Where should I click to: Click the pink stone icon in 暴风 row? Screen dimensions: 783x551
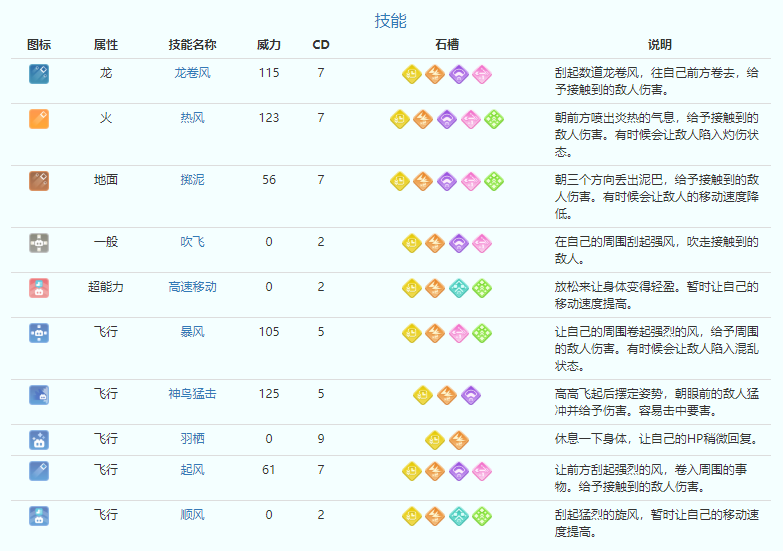click(458, 333)
